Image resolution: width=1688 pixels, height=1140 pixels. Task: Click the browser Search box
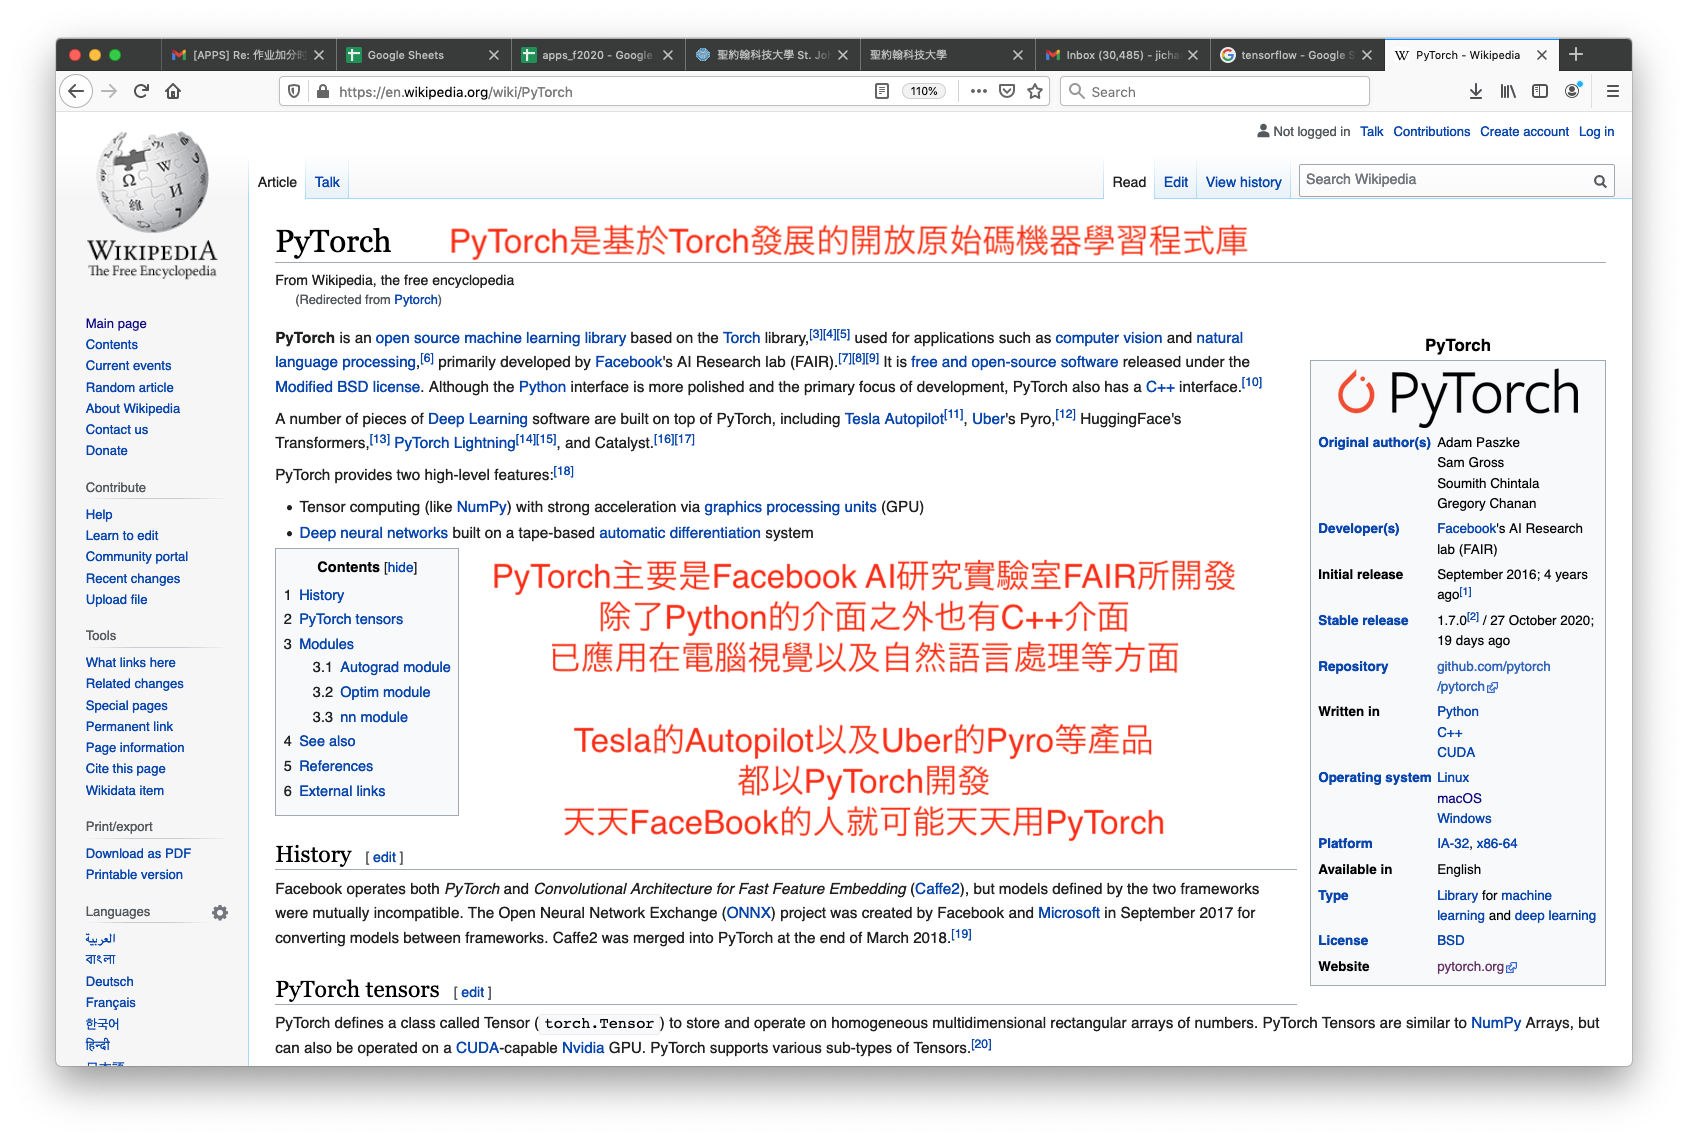tap(1214, 91)
